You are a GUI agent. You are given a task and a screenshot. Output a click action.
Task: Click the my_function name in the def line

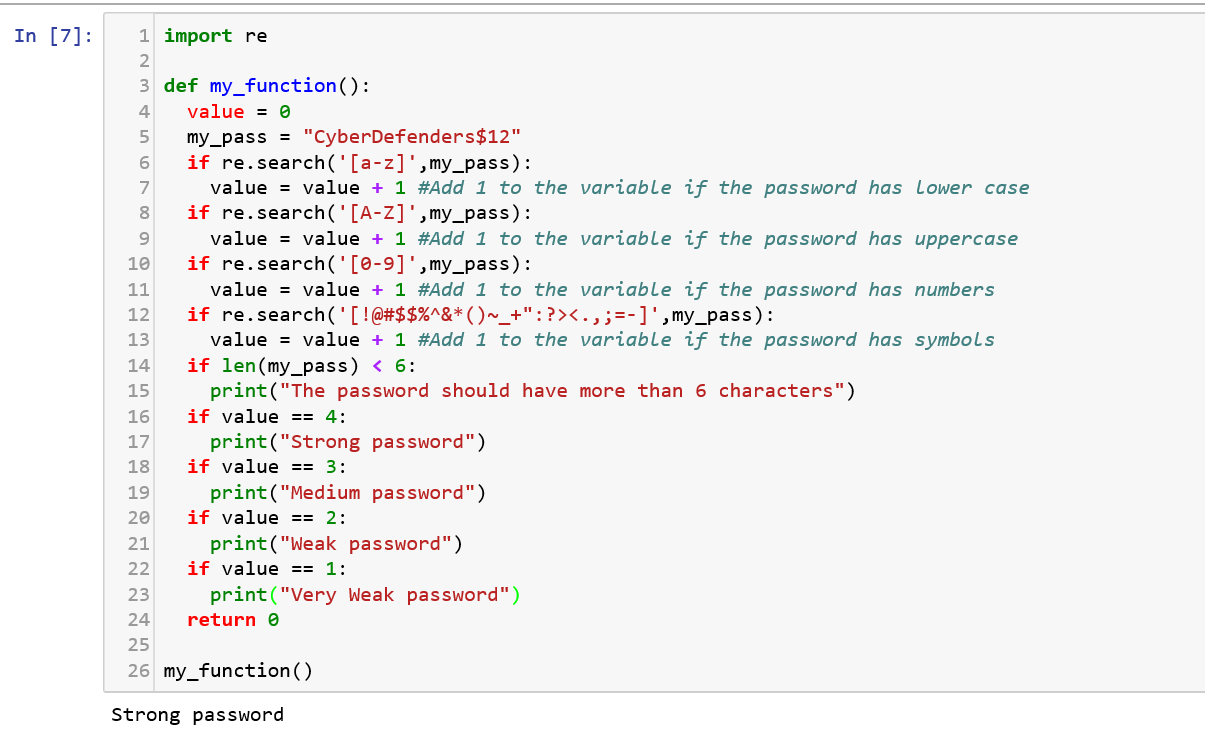point(272,86)
